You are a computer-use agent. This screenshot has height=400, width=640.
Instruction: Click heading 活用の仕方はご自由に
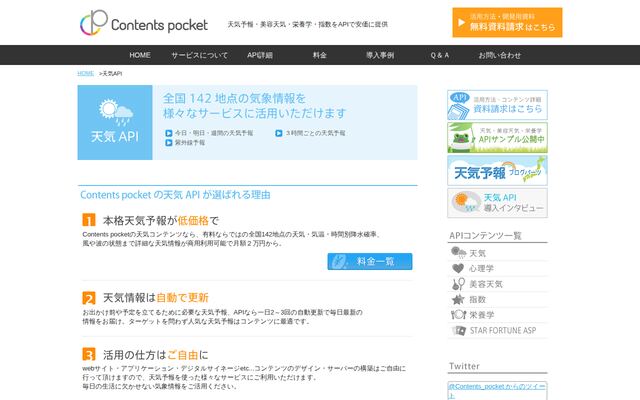pyautogui.click(x=156, y=354)
